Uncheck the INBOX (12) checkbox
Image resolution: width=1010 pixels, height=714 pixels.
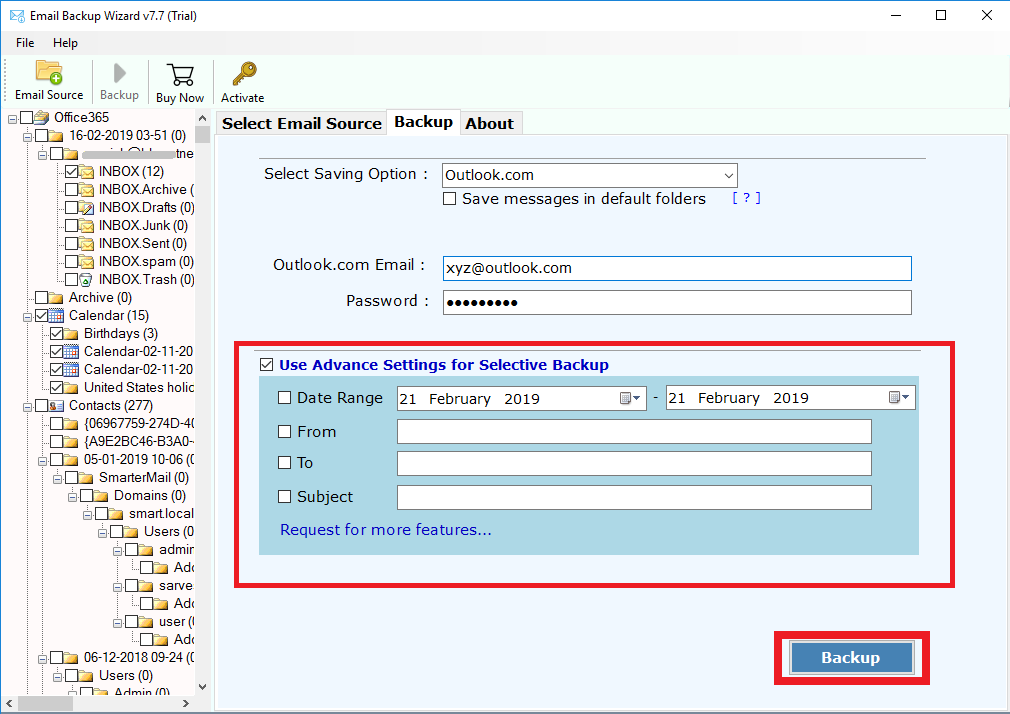point(71,171)
